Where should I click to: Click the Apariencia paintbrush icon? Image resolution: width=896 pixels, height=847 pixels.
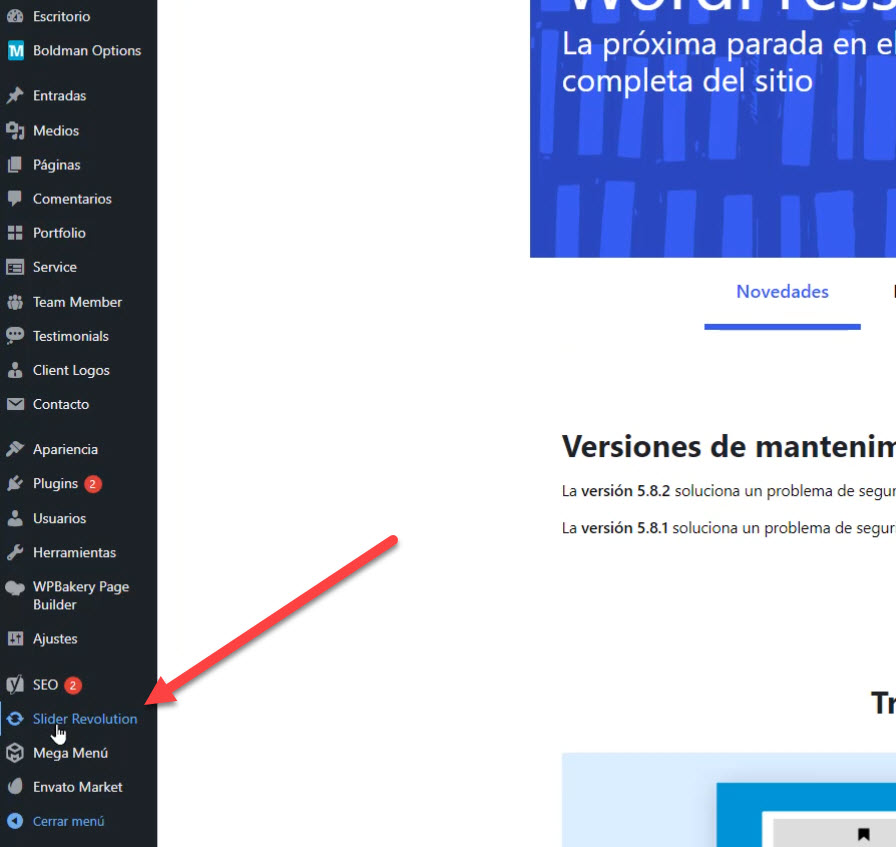(x=15, y=449)
